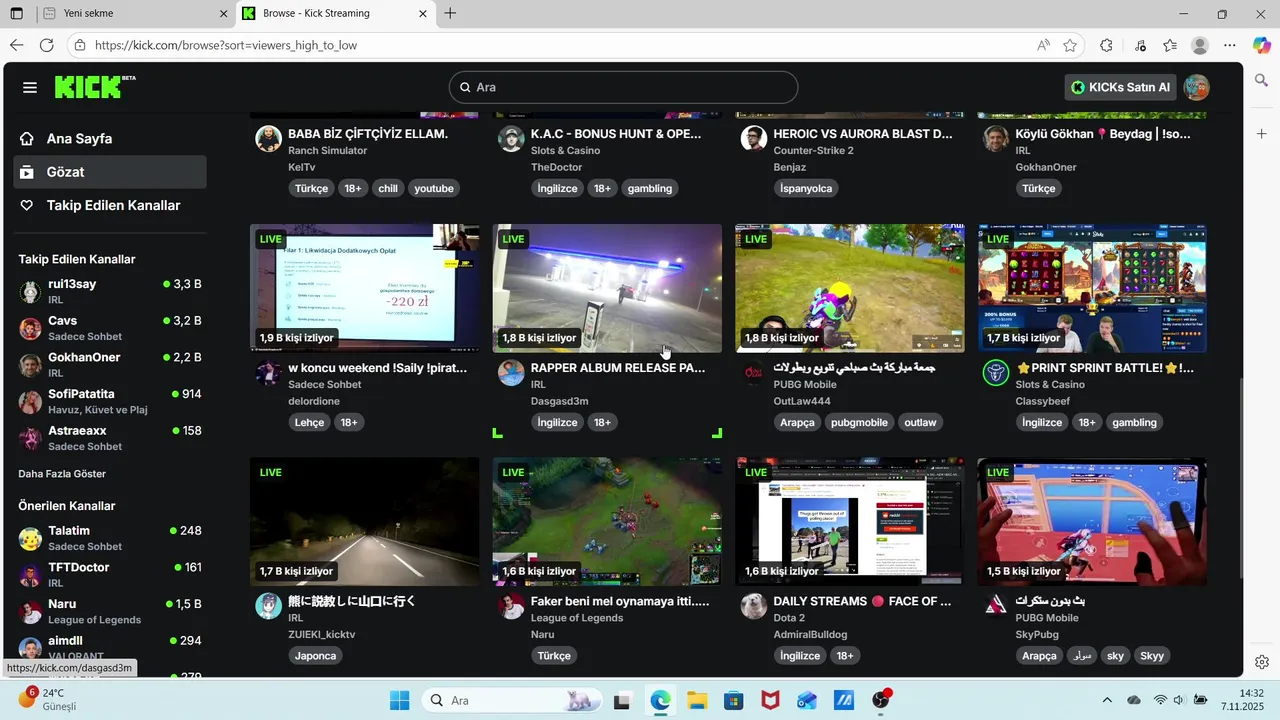Go back in browser
The width and height of the screenshot is (1280, 720).
click(x=16, y=45)
